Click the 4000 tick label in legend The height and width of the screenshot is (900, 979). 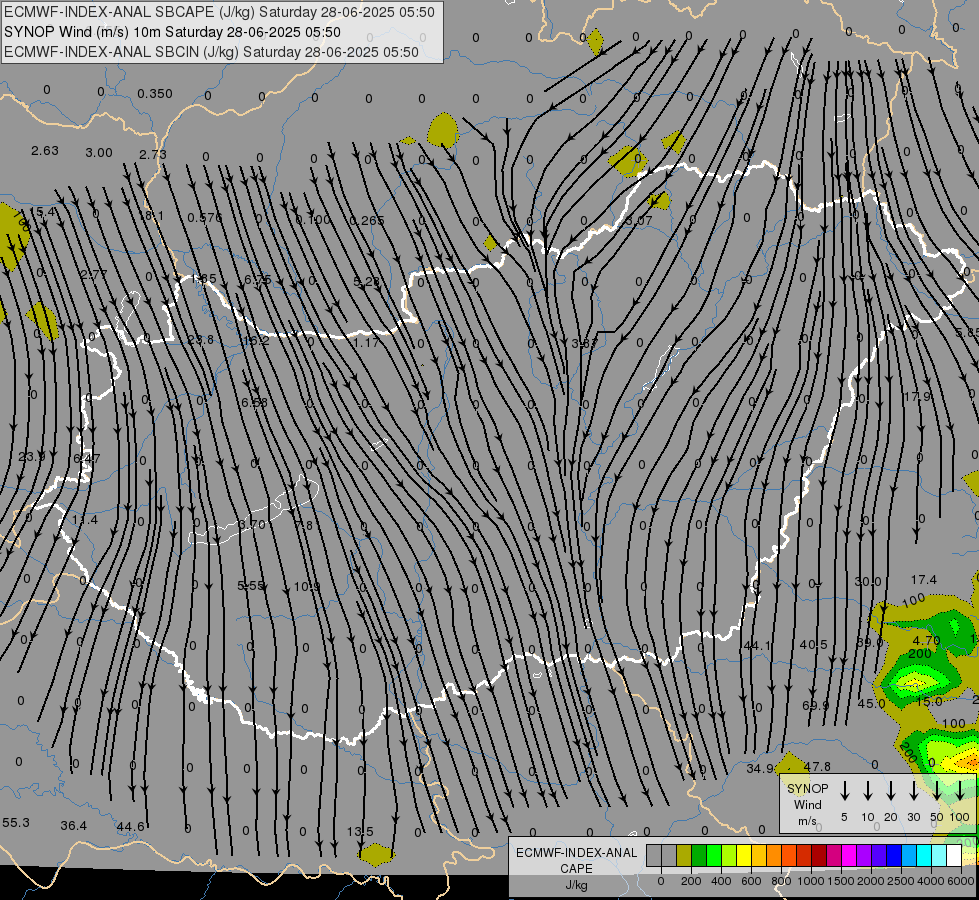(x=931, y=881)
